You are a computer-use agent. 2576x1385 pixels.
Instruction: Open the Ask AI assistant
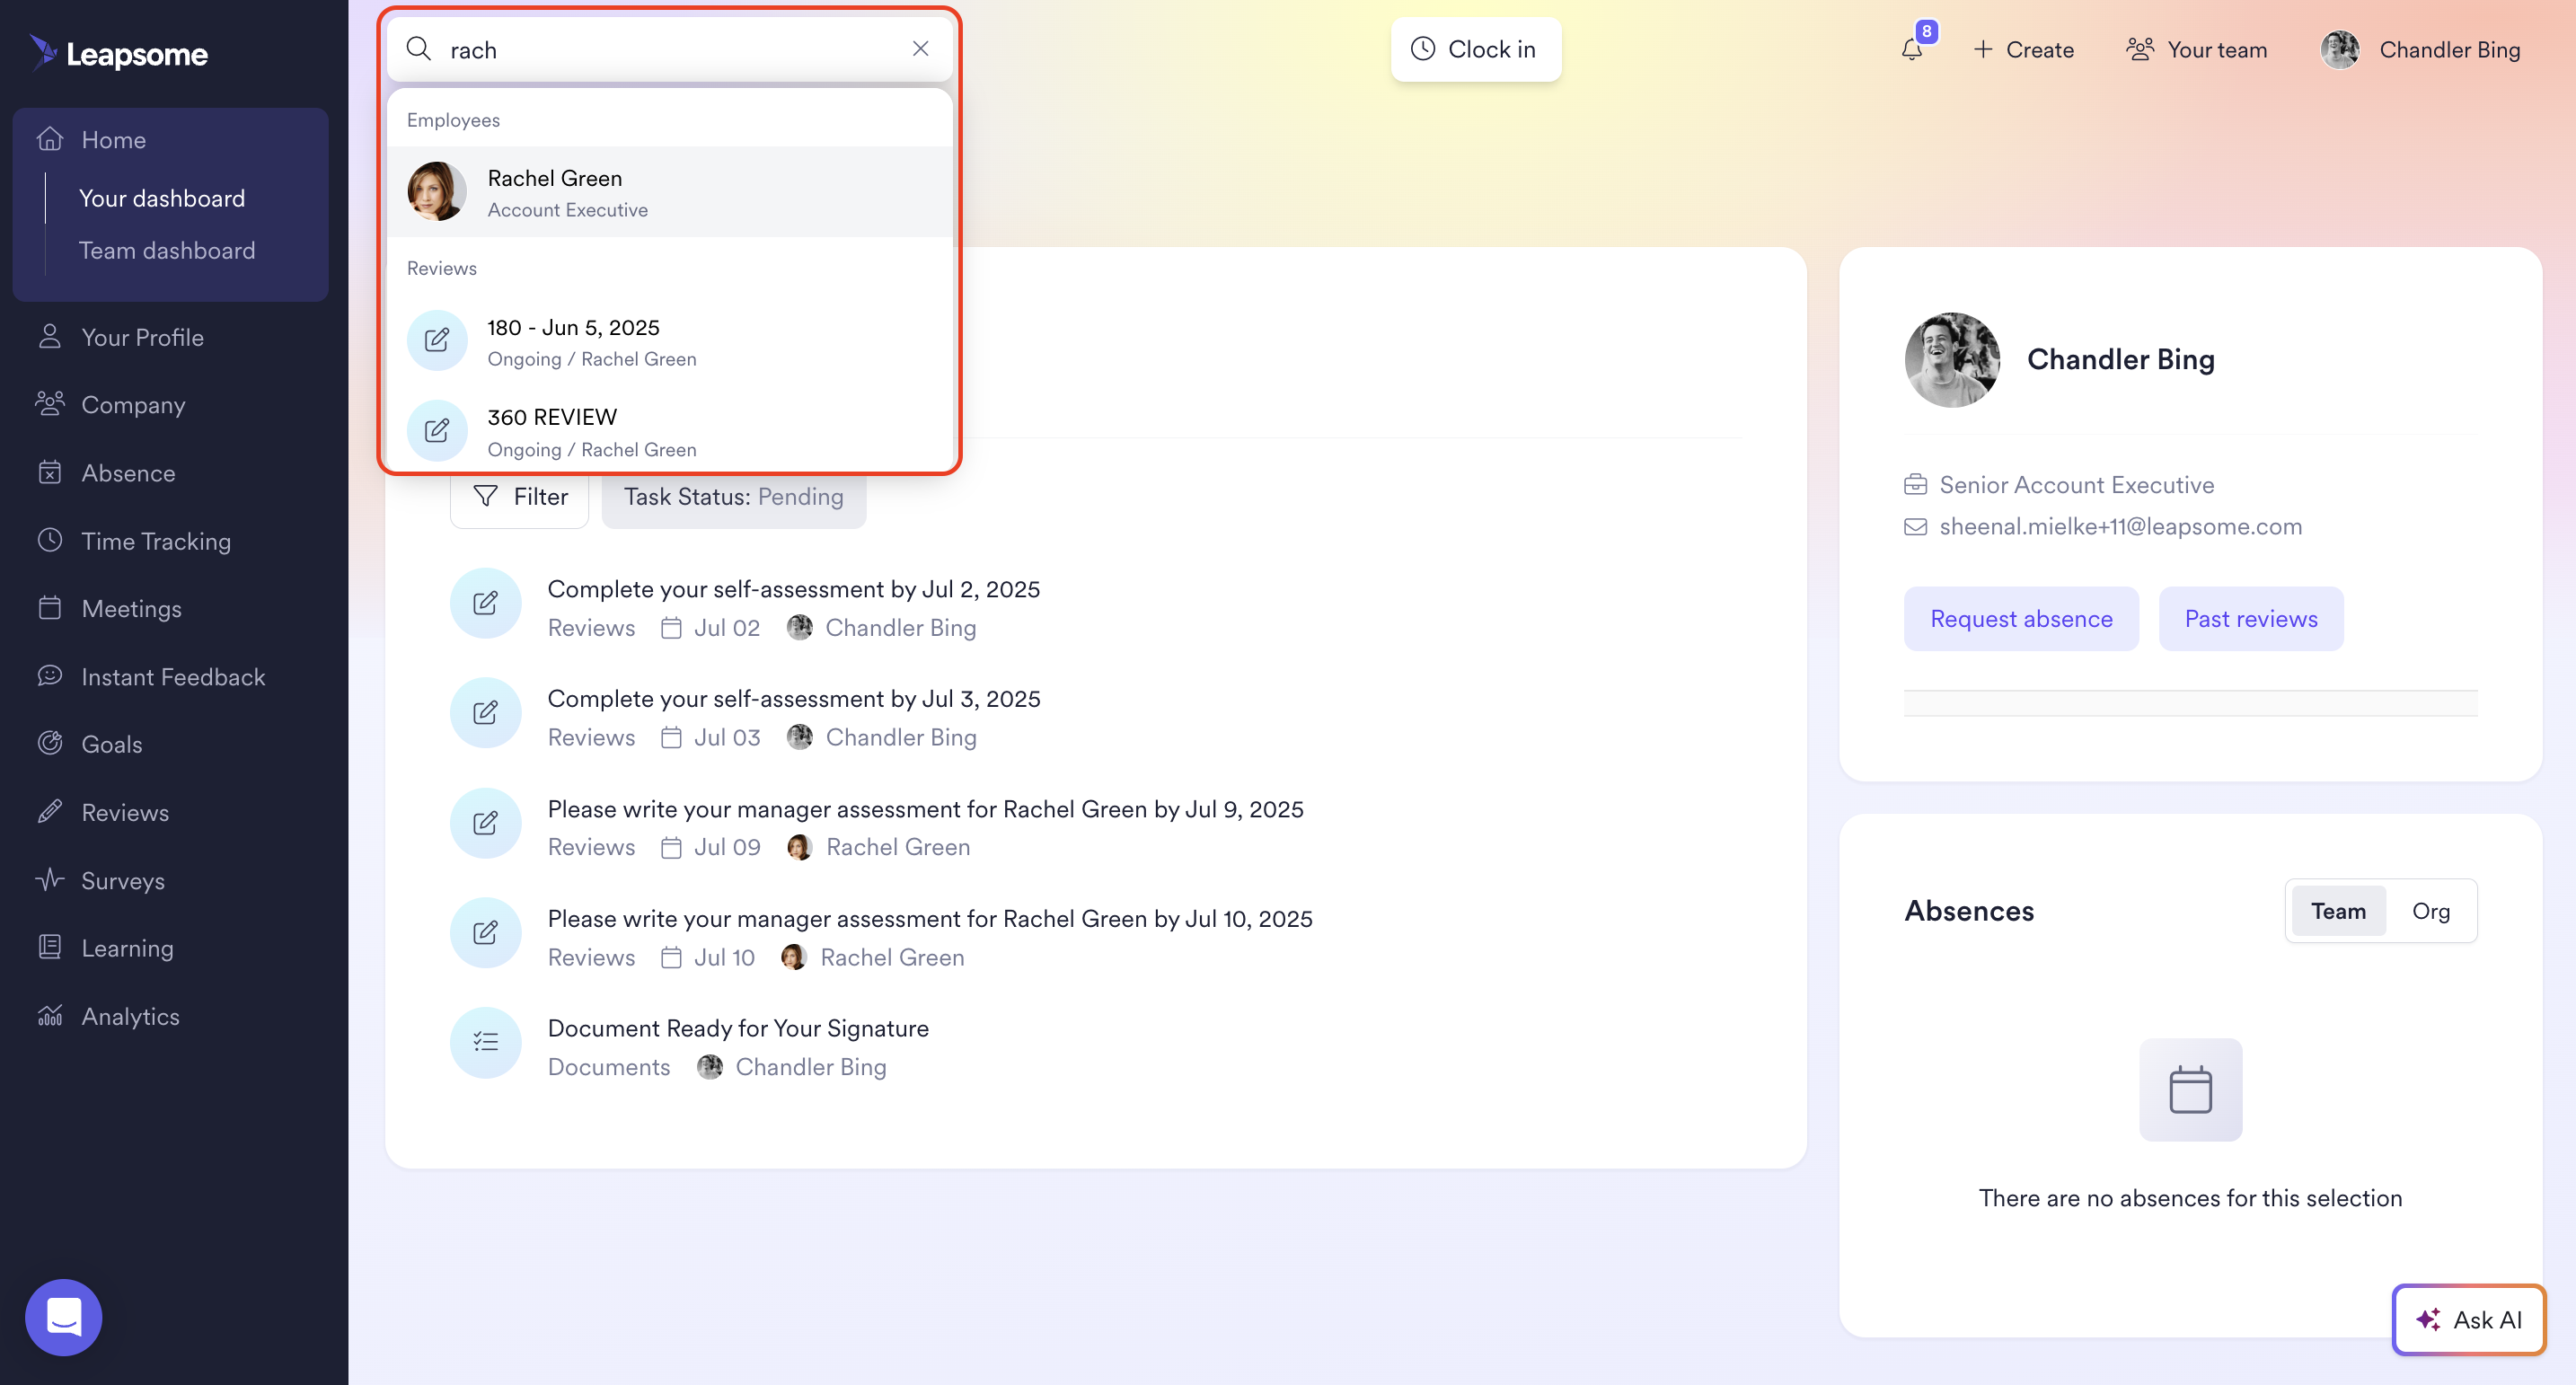pyautogui.click(x=2468, y=1319)
